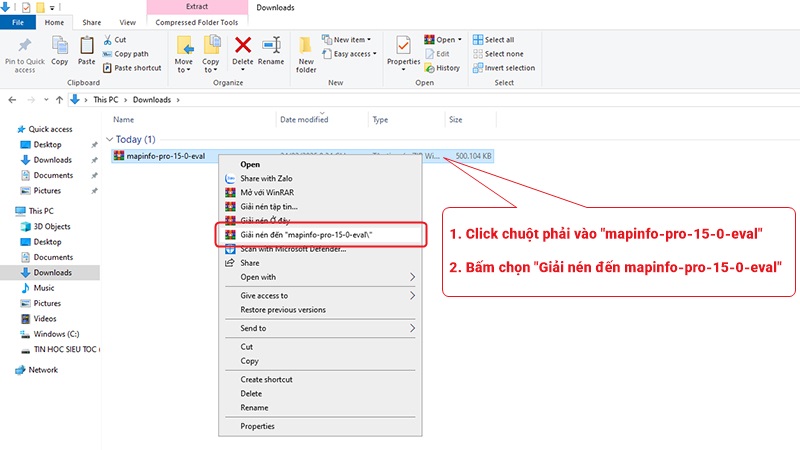Open the Easy access dropdown
800x450 pixels.
[350, 54]
